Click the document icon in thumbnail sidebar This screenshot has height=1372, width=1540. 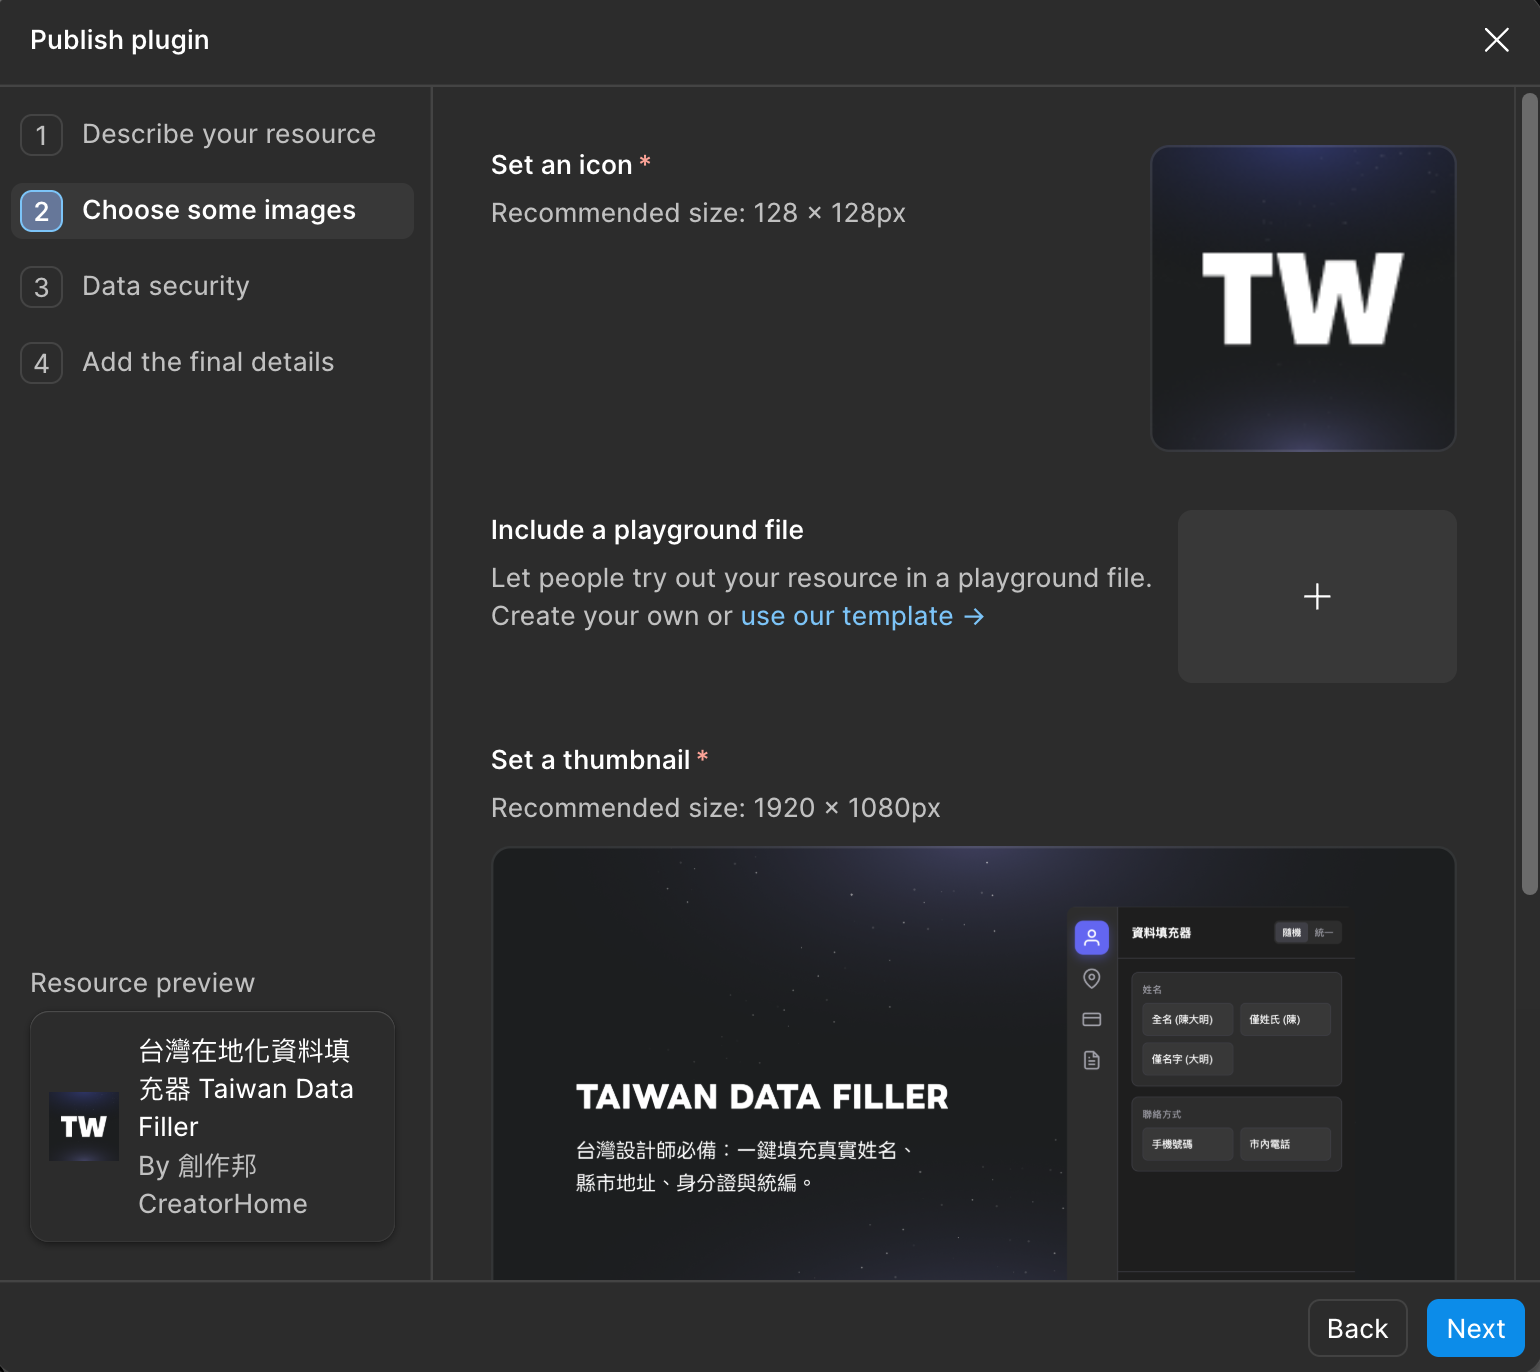[x=1092, y=1060]
